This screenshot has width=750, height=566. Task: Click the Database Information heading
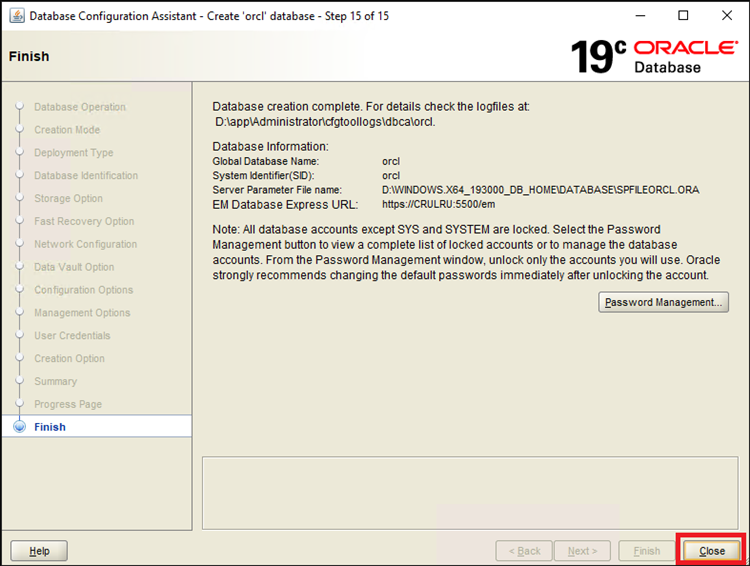click(270, 146)
